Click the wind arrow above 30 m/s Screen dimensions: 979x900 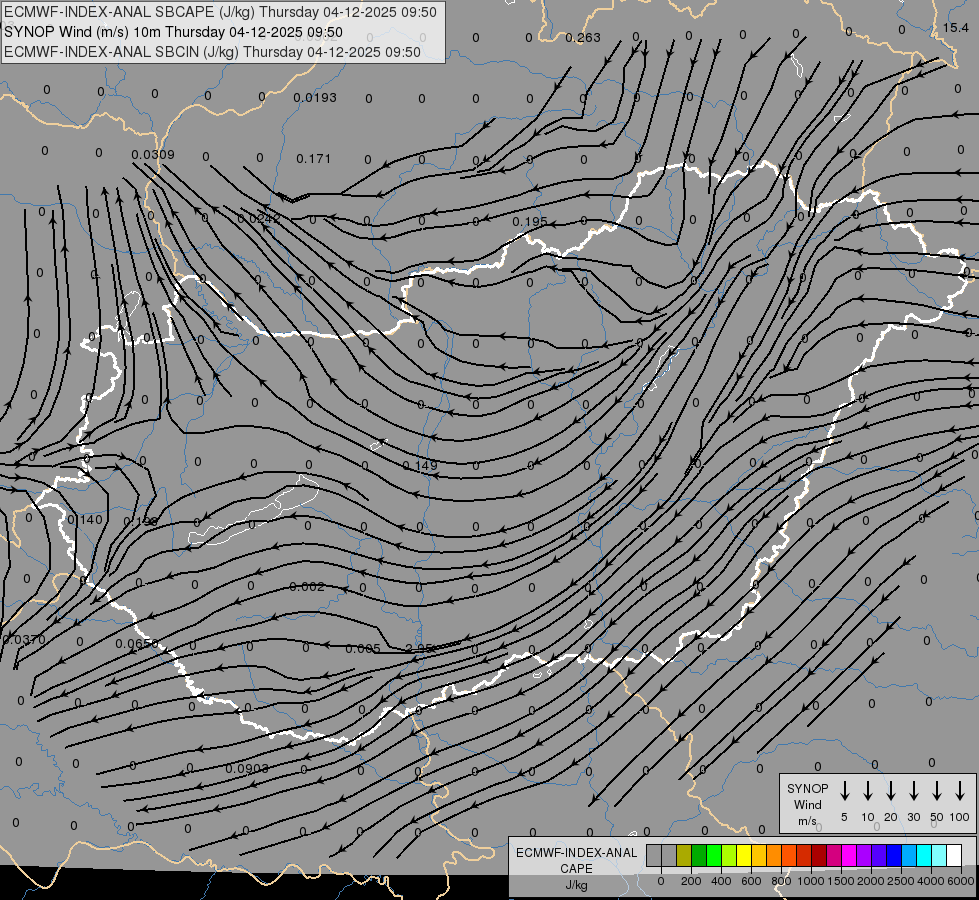pos(913,791)
